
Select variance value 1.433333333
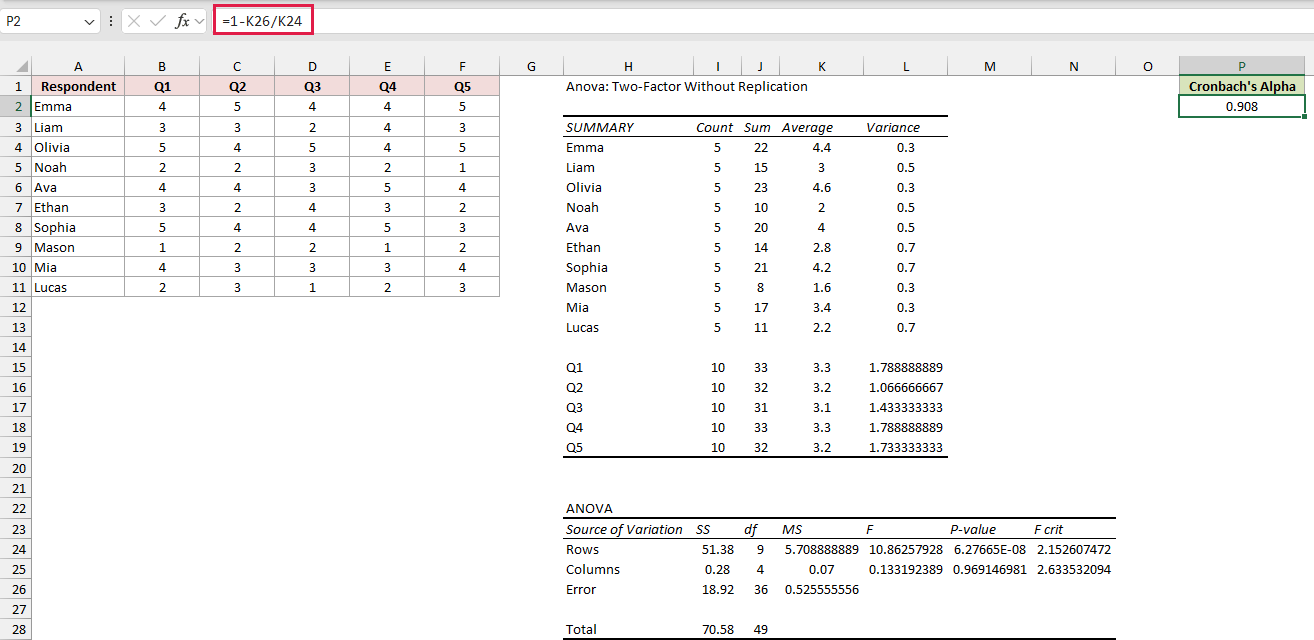[906, 407]
